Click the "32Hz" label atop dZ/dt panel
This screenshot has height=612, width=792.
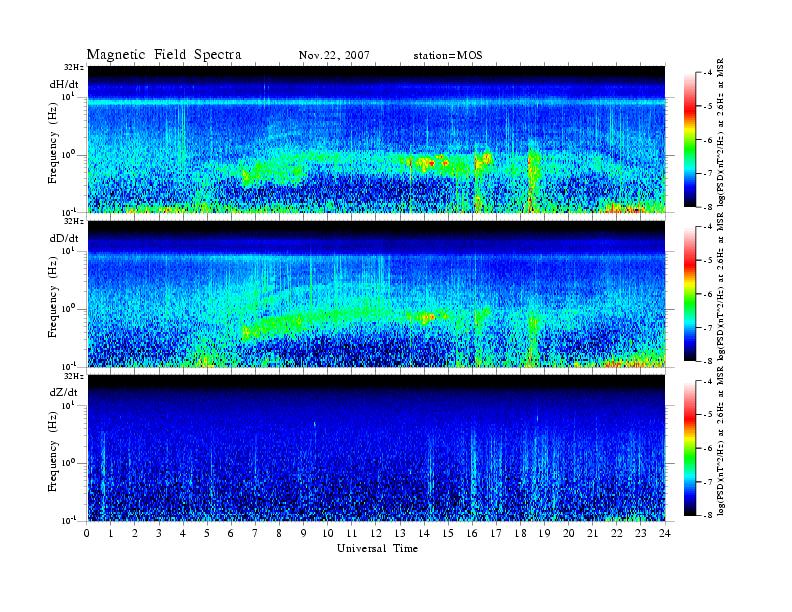[74, 376]
